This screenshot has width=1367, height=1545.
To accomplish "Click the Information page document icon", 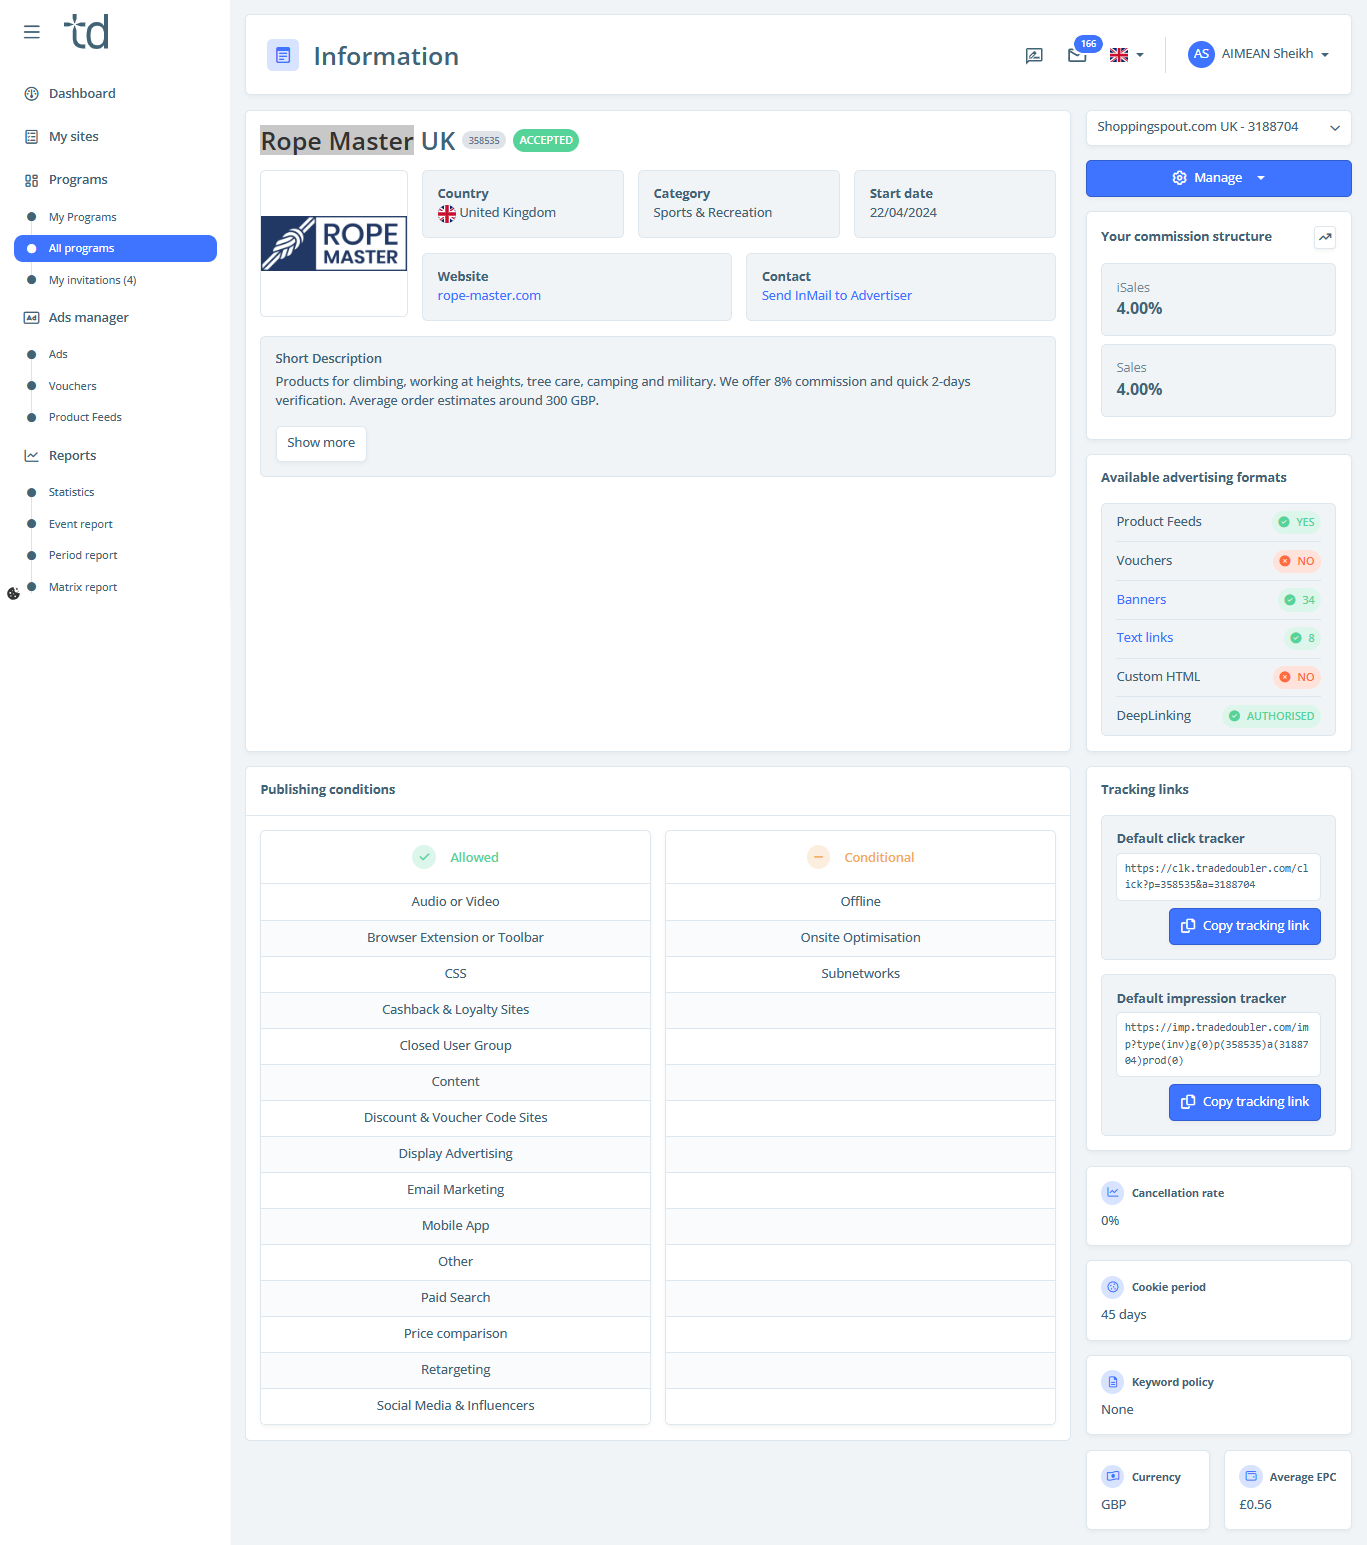I will tap(283, 55).
